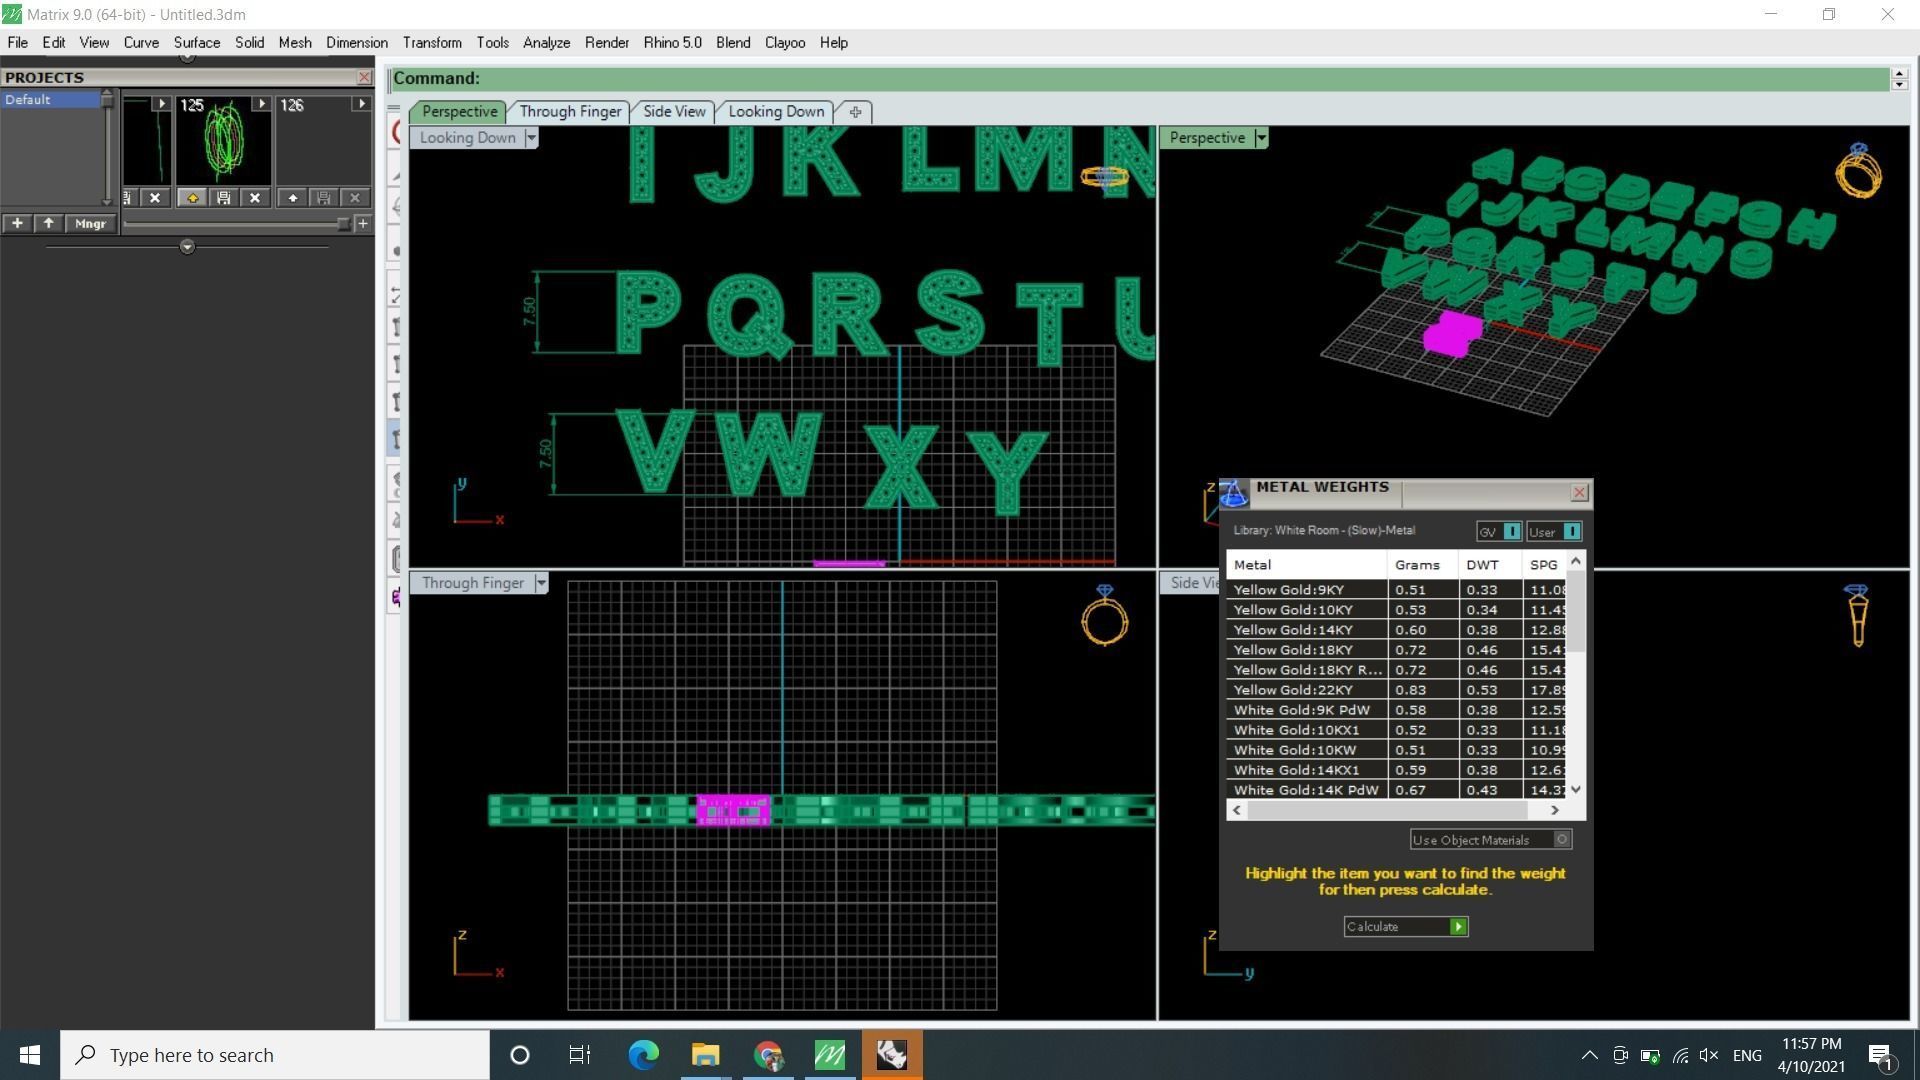Click the play arrow on thumbnail 126
Screen dimensions: 1920x1080
pyautogui.click(x=361, y=104)
